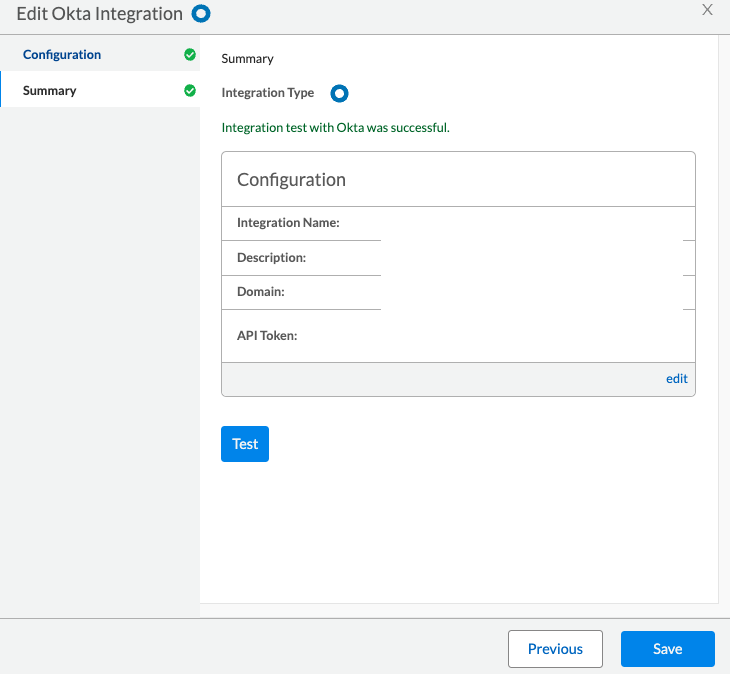Click the Okta logo in dialog title
Image resolution: width=730 pixels, height=674 pixels.
pos(201,14)
